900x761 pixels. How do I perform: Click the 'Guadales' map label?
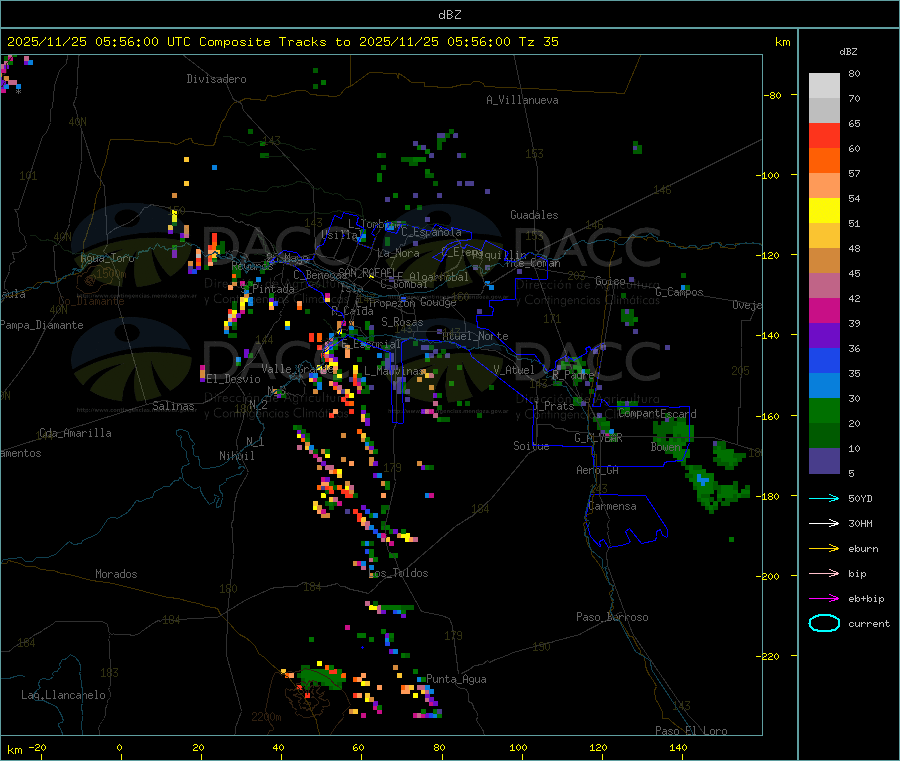pos(534,215)
